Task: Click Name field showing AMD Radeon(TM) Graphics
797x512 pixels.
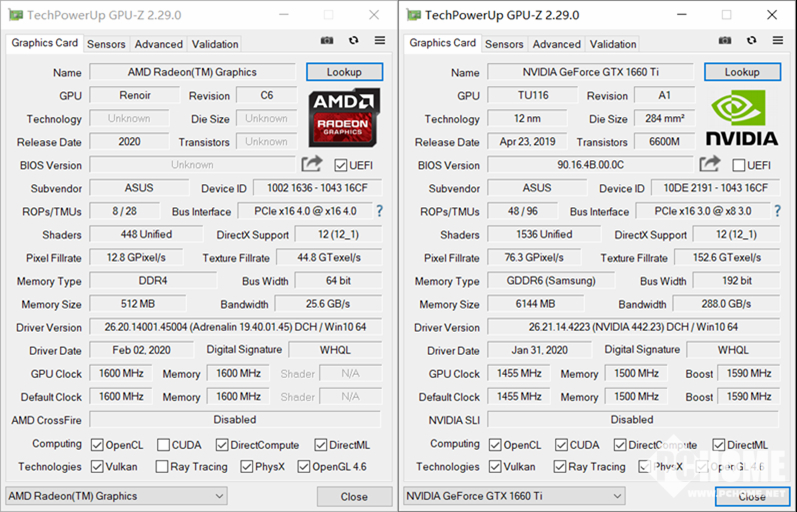Action: coord(192,72)
